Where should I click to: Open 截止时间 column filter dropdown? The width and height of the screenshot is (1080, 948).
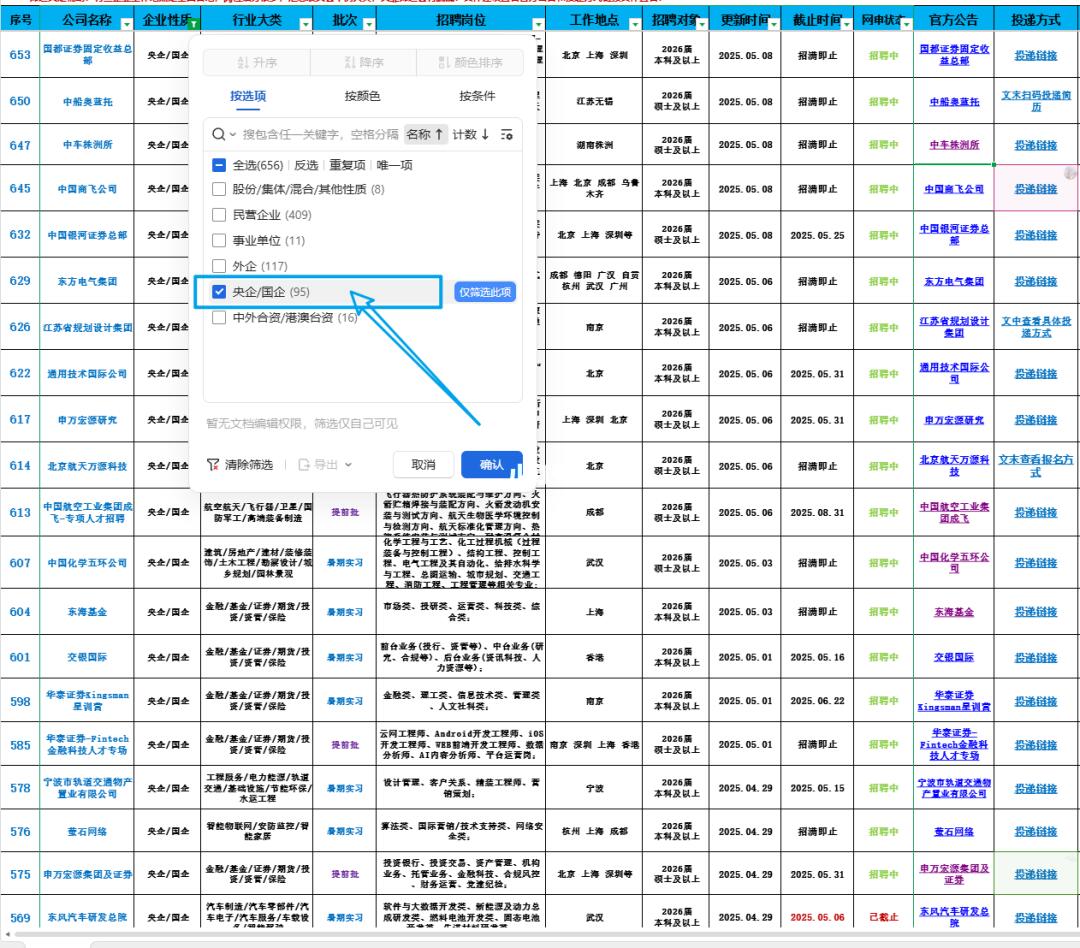coord(847,24)
